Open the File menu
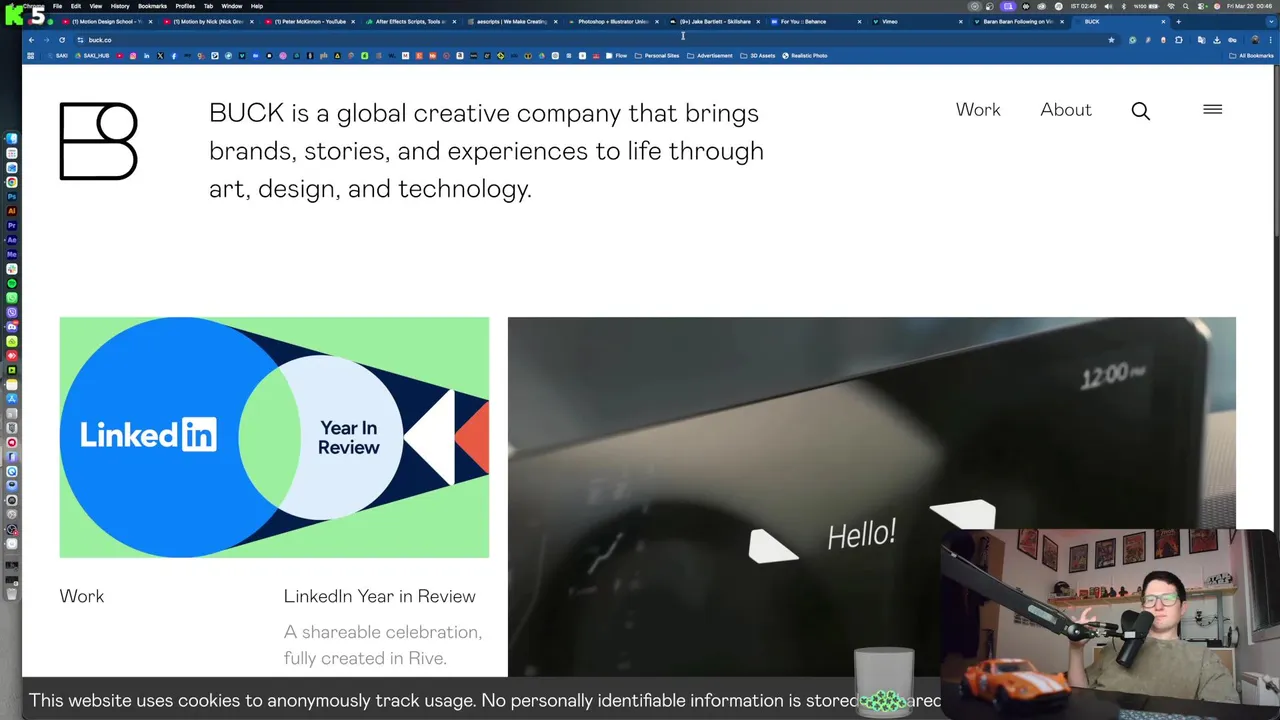Image resolution: width=1280 pixels, height=720 pixels. pyautogui.click(x=57, y=6)
